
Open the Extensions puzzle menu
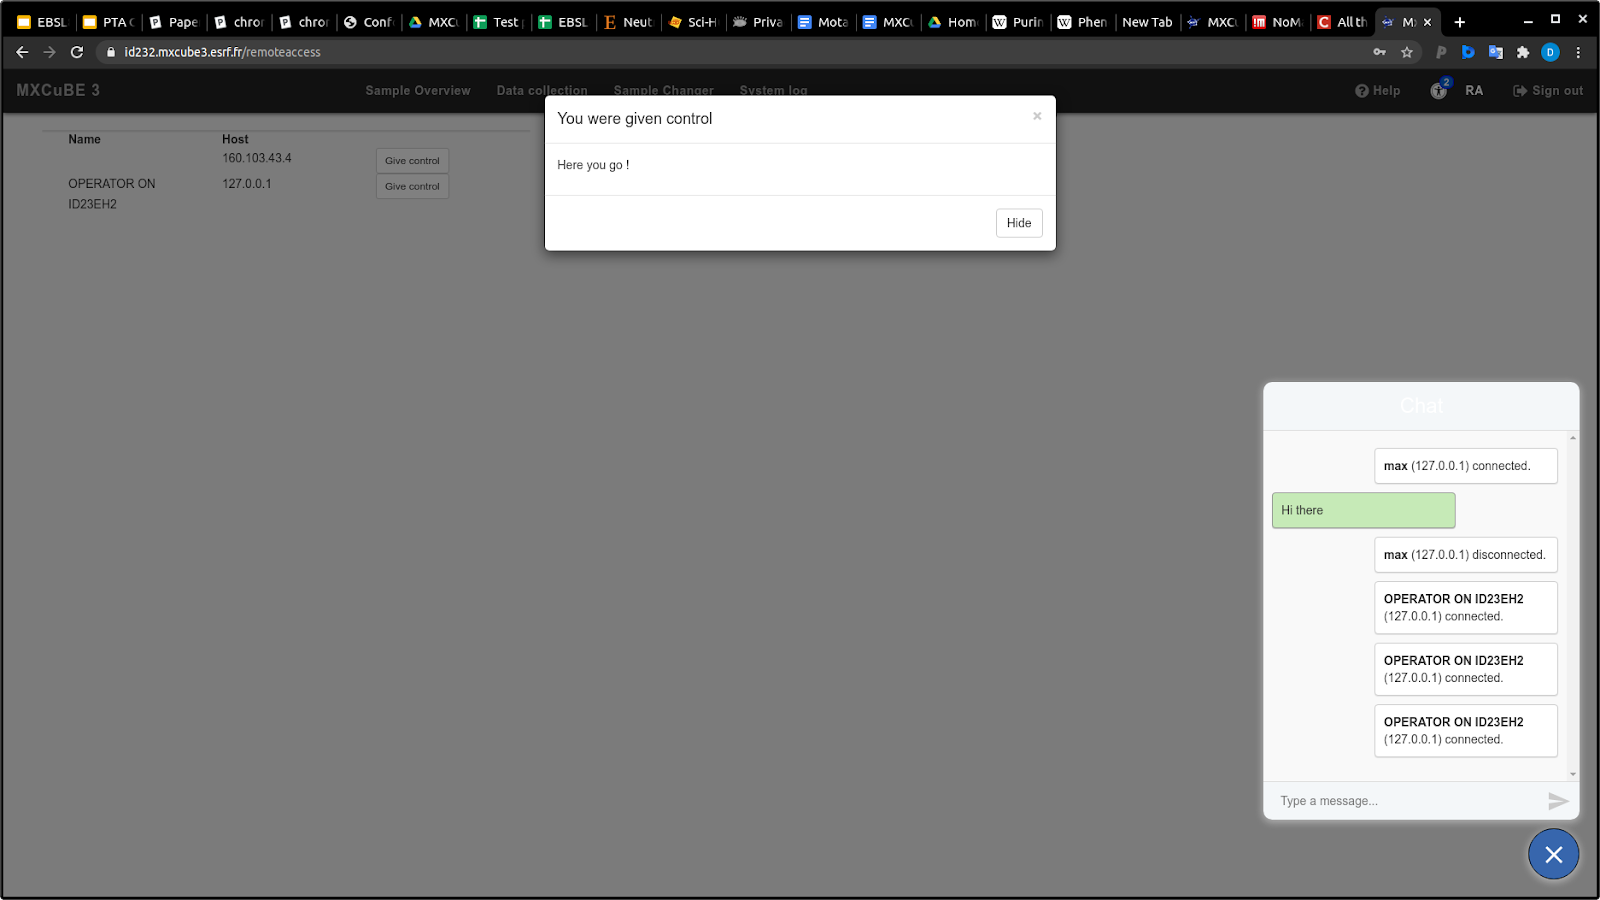coord(1523,52)
